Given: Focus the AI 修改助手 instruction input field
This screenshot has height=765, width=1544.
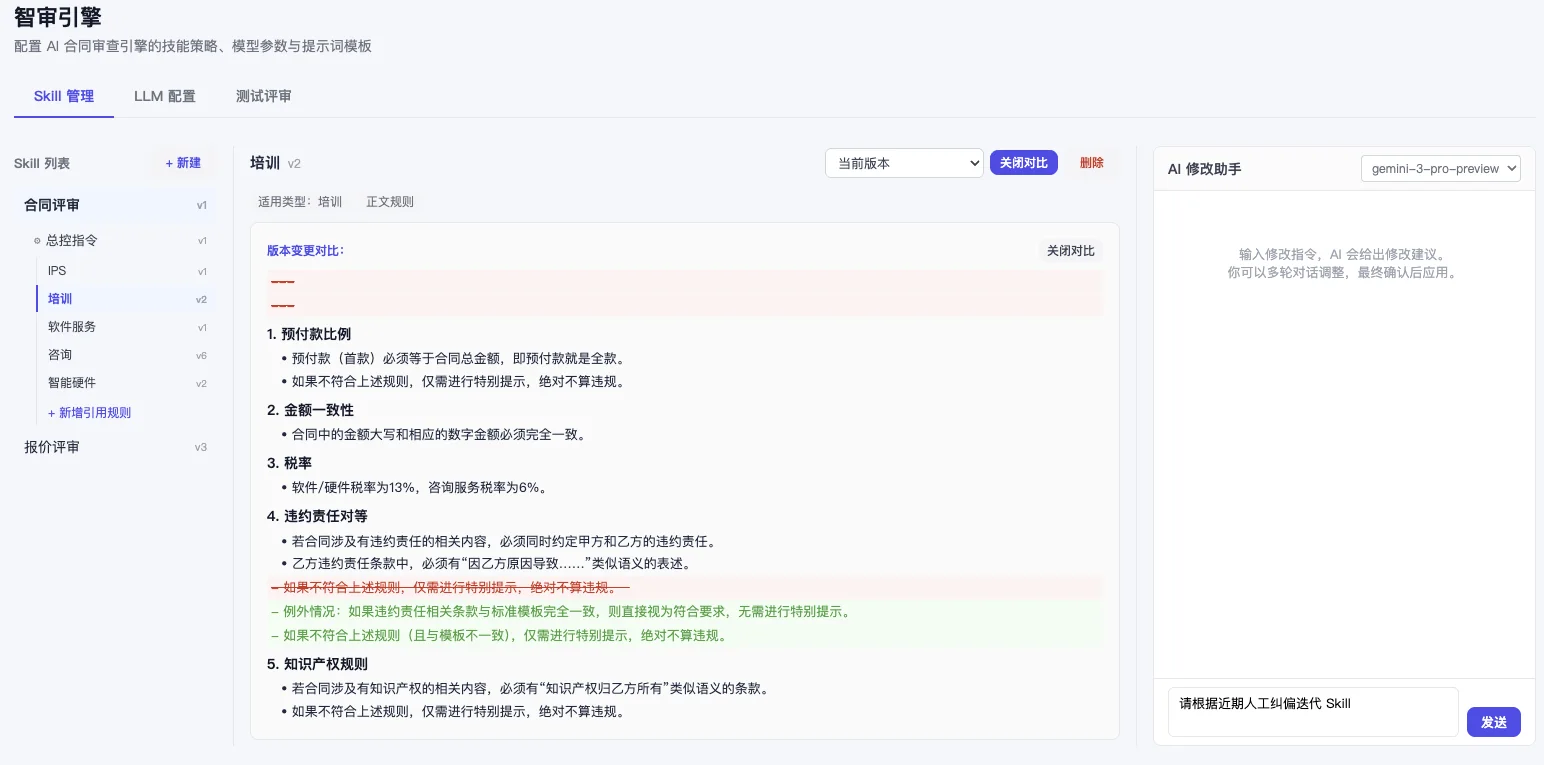Looking at the screenshot, I should [1313, 711].
